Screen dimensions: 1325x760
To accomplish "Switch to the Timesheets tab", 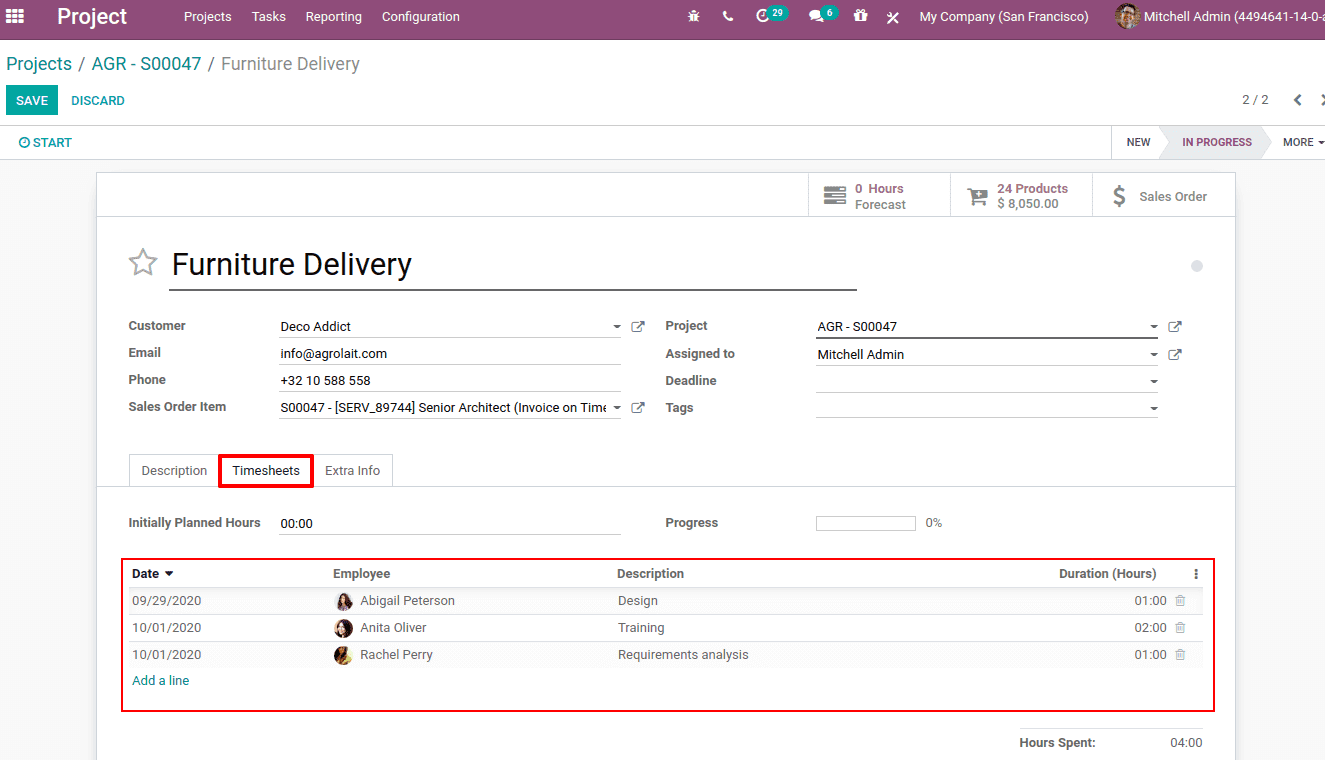I will coord(266,470).
